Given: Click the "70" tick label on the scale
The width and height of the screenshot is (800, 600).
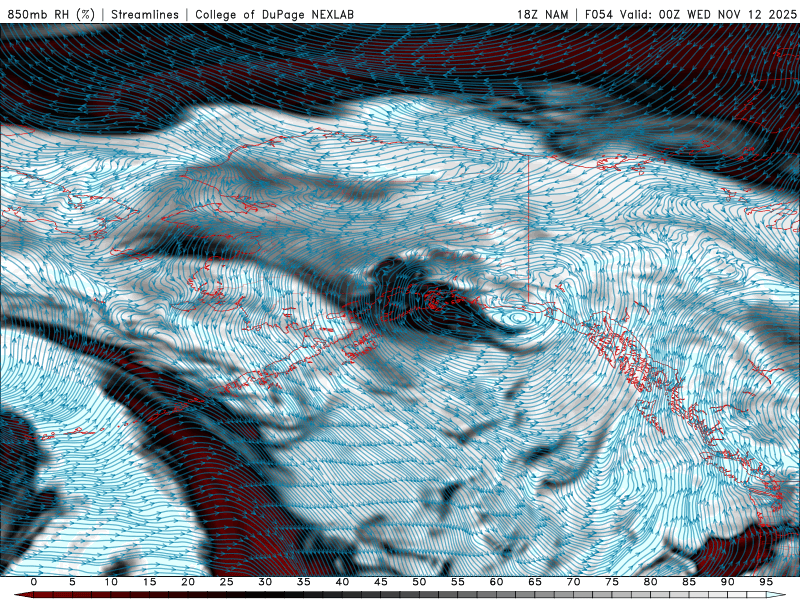Looking at the screenshot, I should coord(573,582).
